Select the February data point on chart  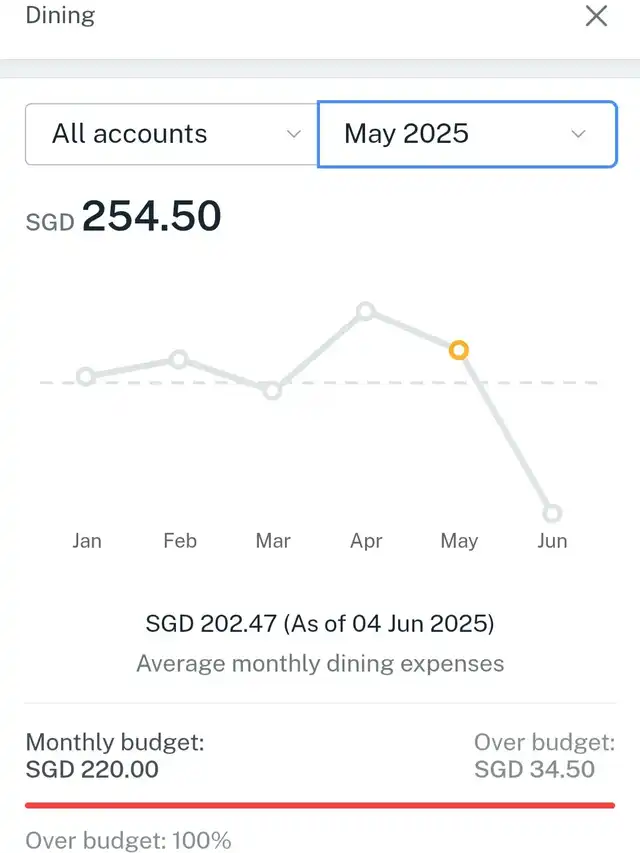[x=179, y=359]
